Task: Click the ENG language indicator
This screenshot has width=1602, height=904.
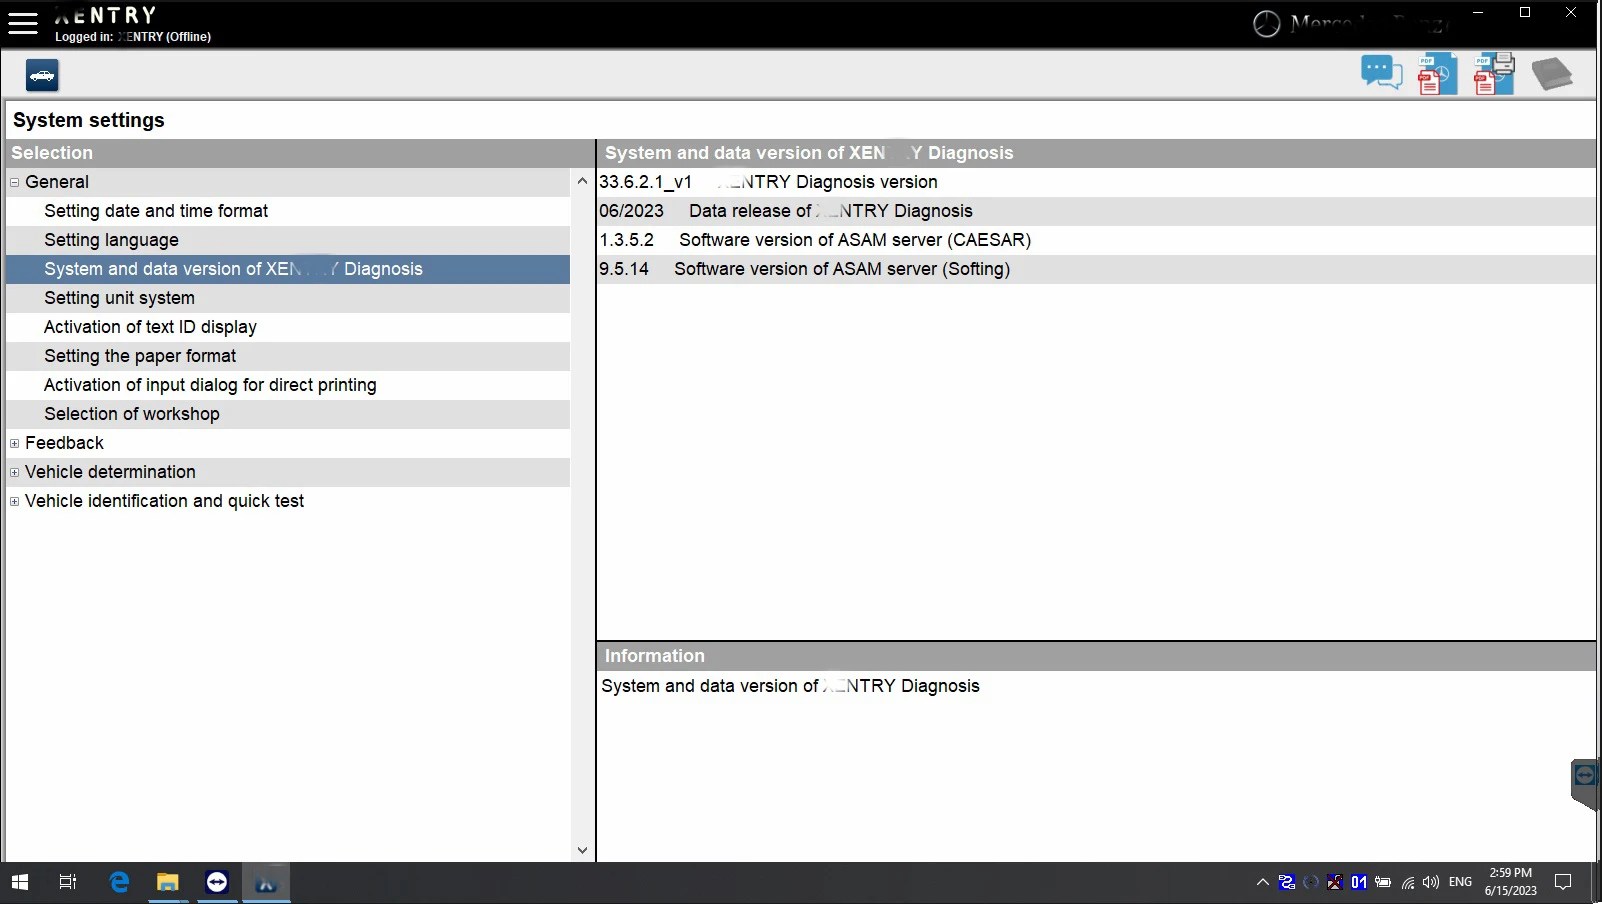Action: pyautogui.click(x=1460, y=882)
